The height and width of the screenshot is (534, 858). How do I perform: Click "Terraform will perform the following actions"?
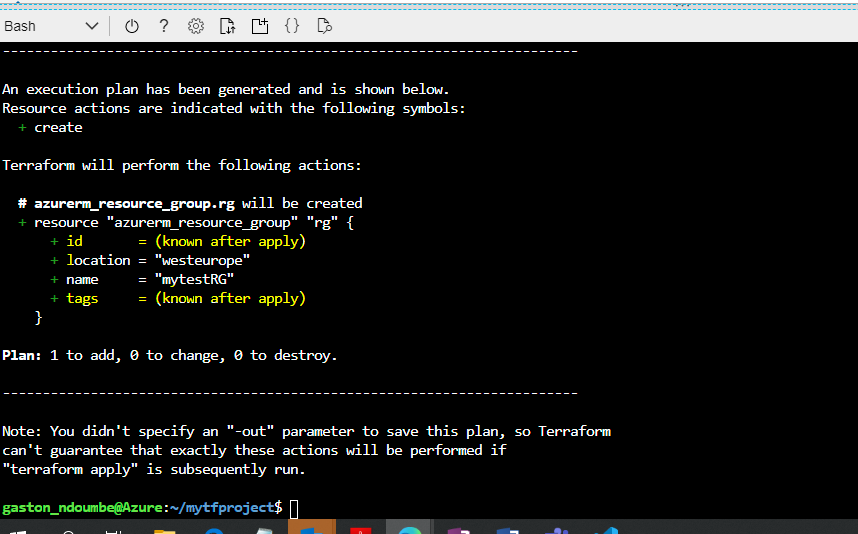[182, 165]
